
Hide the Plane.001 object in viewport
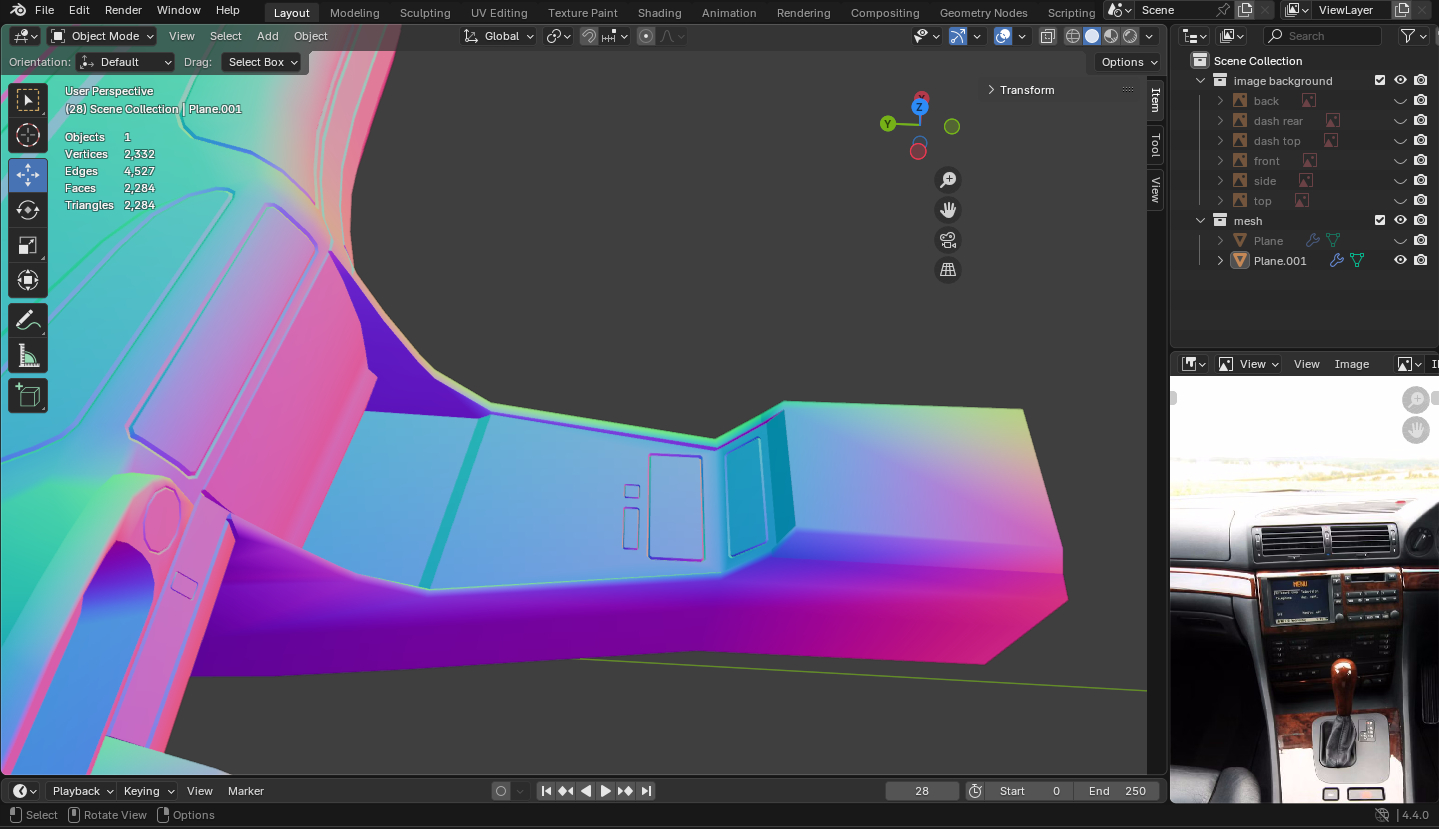point(1400,260)
